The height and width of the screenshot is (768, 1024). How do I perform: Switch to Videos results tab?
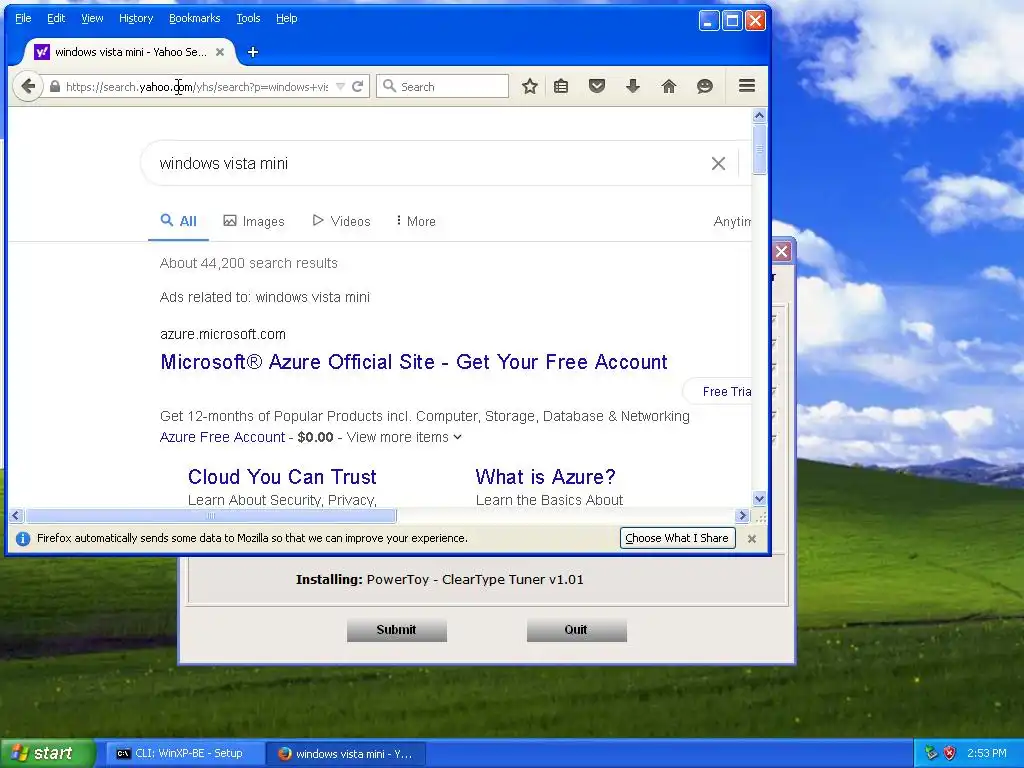pyautogui.click(x=342, y=221)
